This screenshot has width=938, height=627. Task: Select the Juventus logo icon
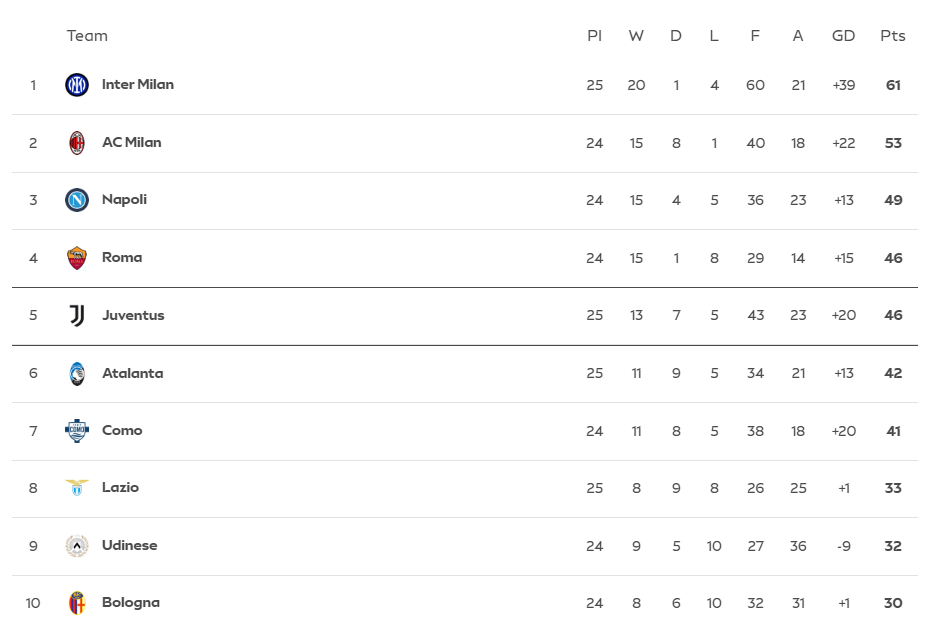77,315
